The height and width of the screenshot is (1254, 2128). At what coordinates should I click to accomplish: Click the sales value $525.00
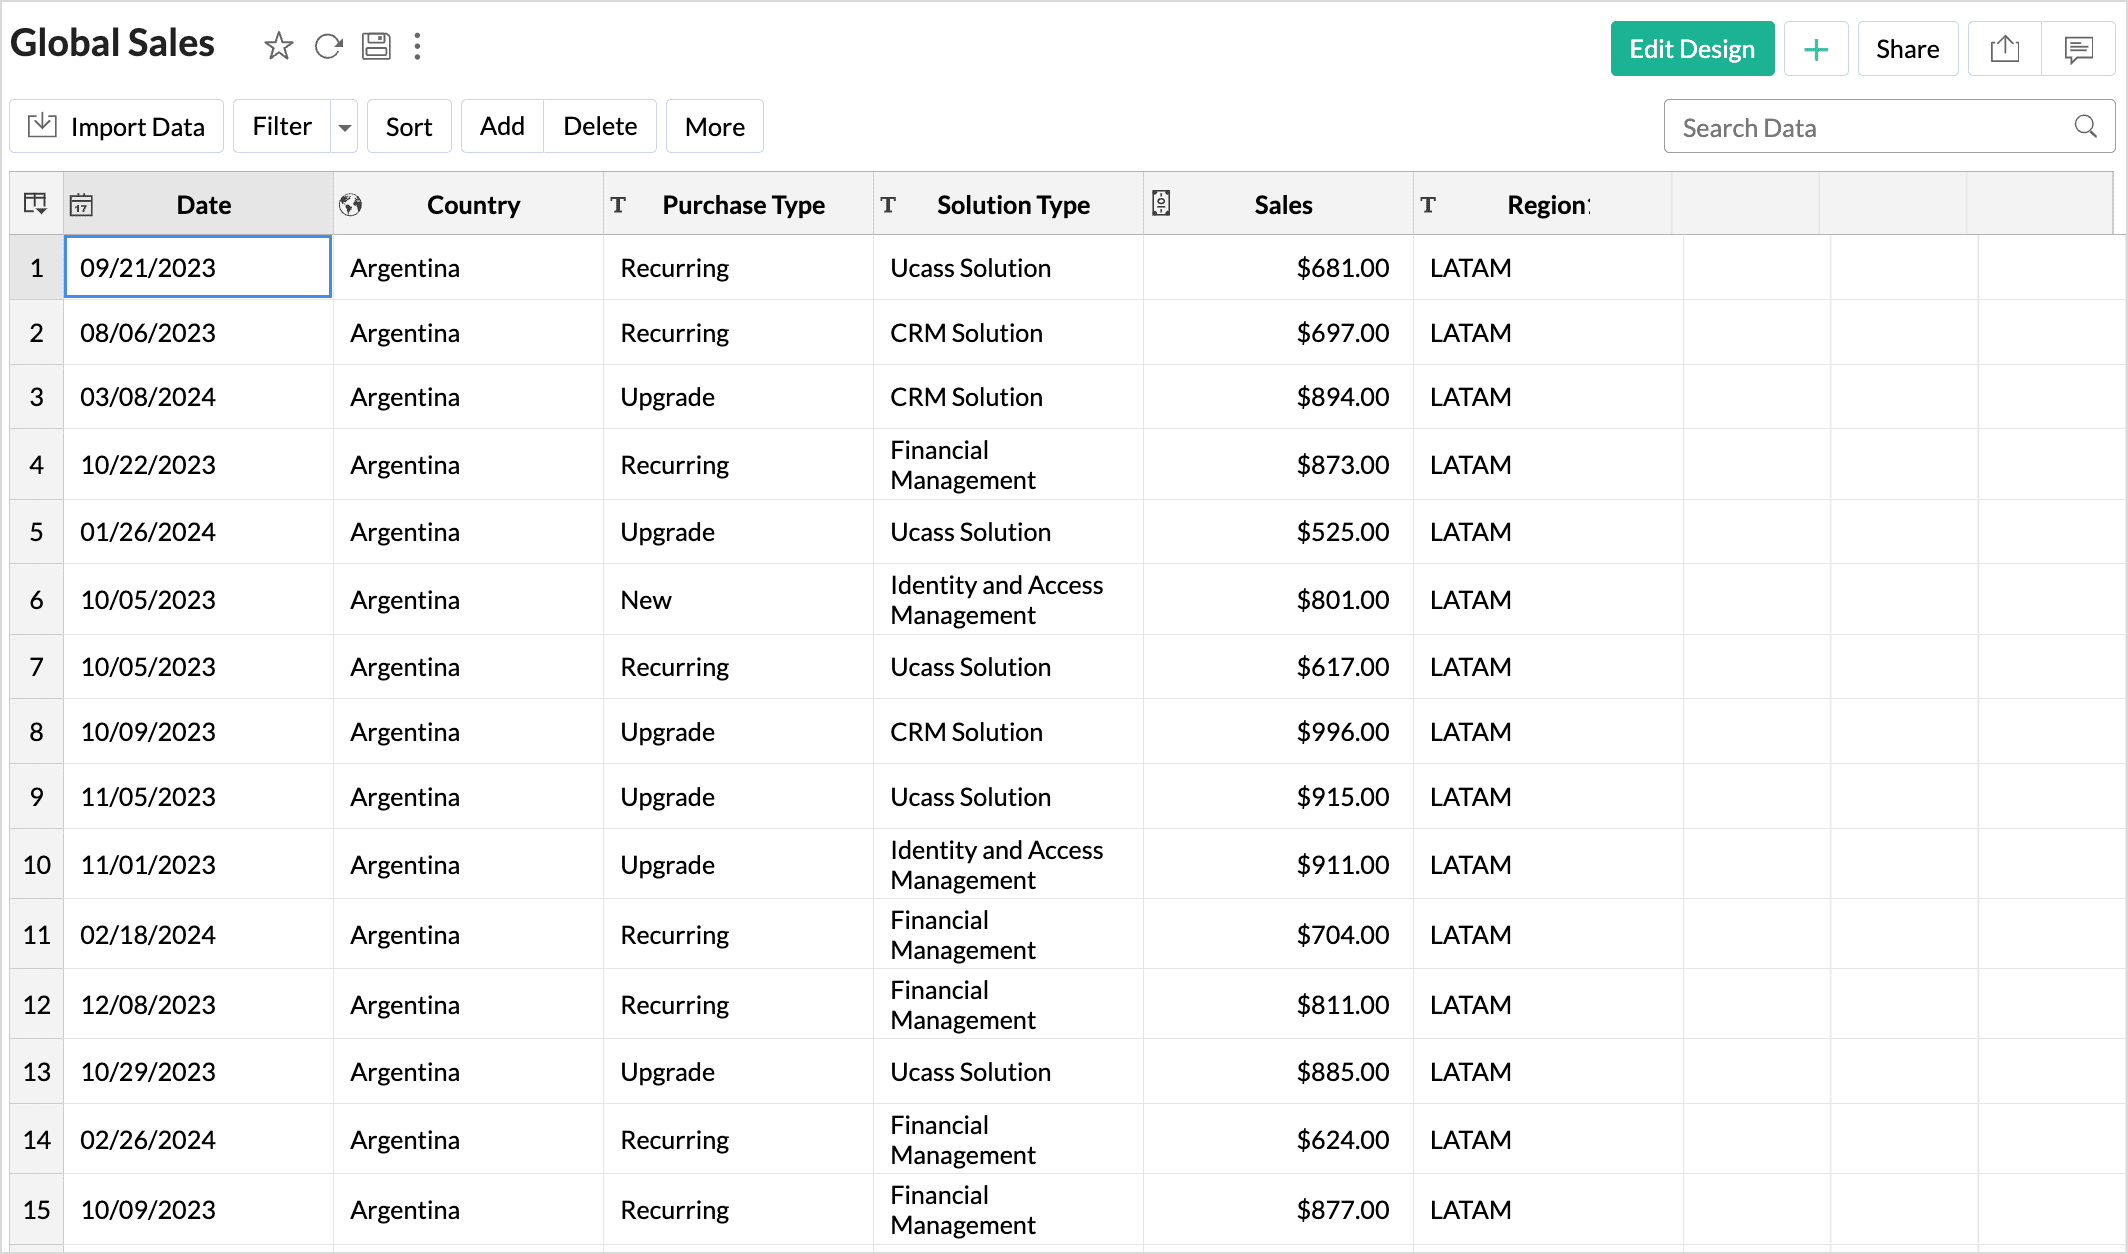[1342, 532]
